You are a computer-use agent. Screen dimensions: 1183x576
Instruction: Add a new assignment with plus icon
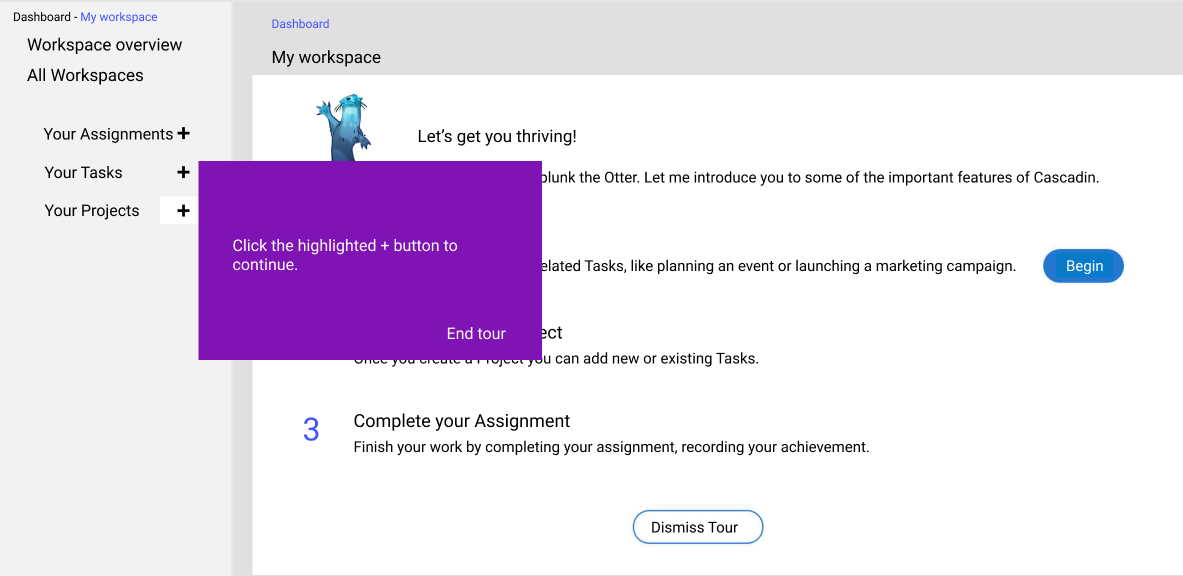pyautogui.click(x=183, y=134)
